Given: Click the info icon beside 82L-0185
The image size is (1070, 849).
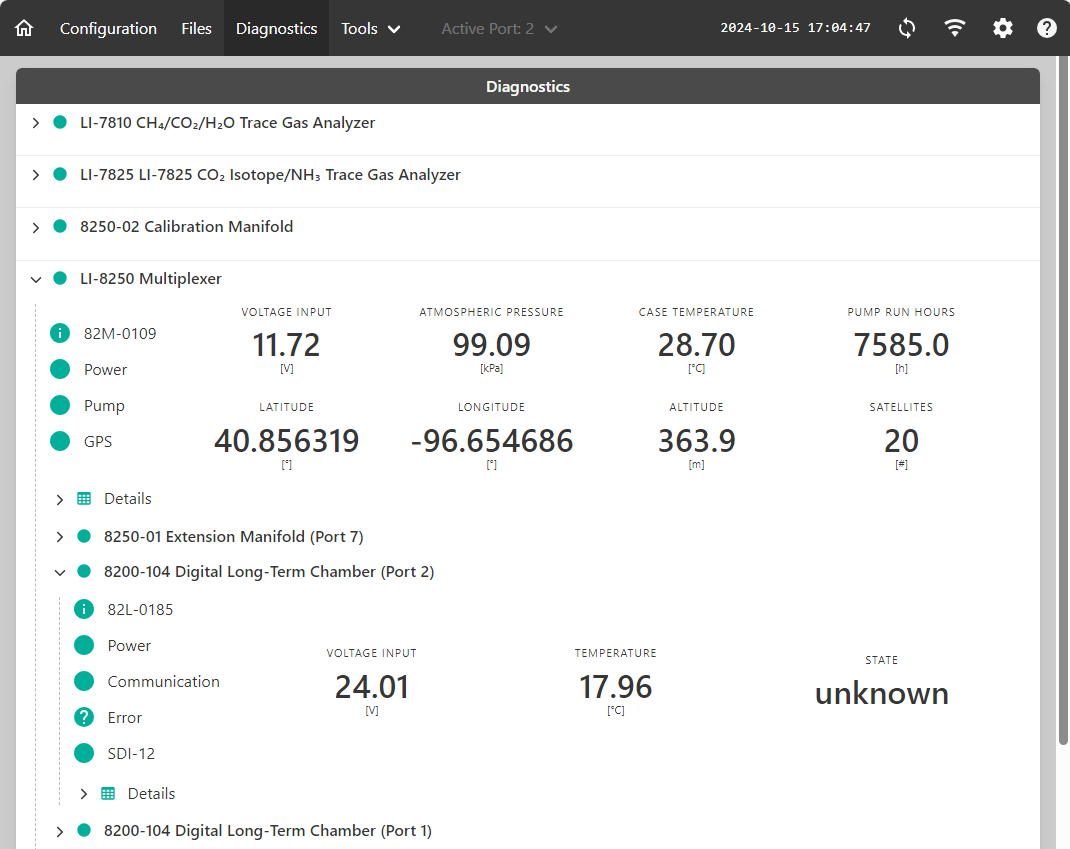Looking at the screenshot, I should coord(84,609).
